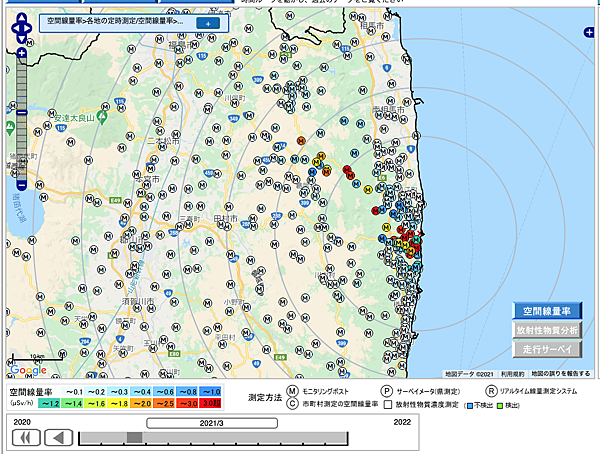Tick the 放射性物質濃度測定 checkbox in the legend
Viewport: 600px width, 454px height.
click(x=388, y=405)
